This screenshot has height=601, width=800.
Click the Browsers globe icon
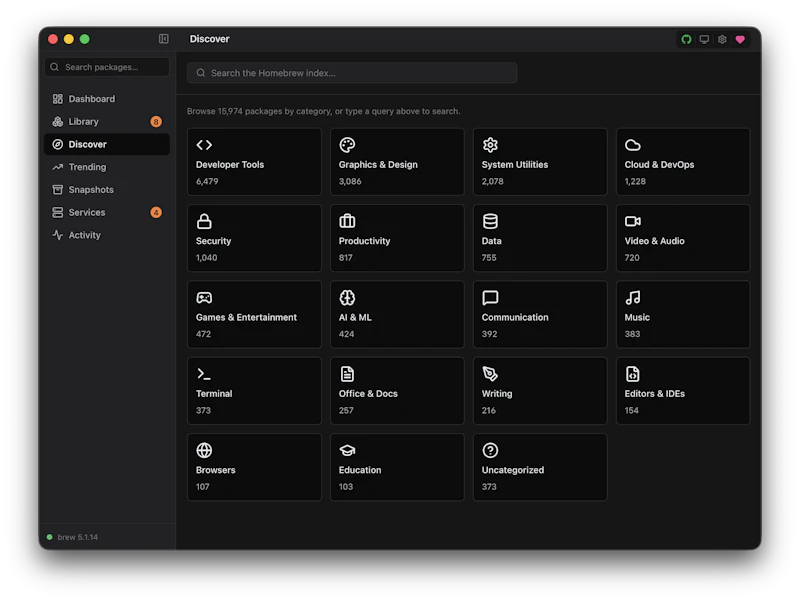(204, 450)
